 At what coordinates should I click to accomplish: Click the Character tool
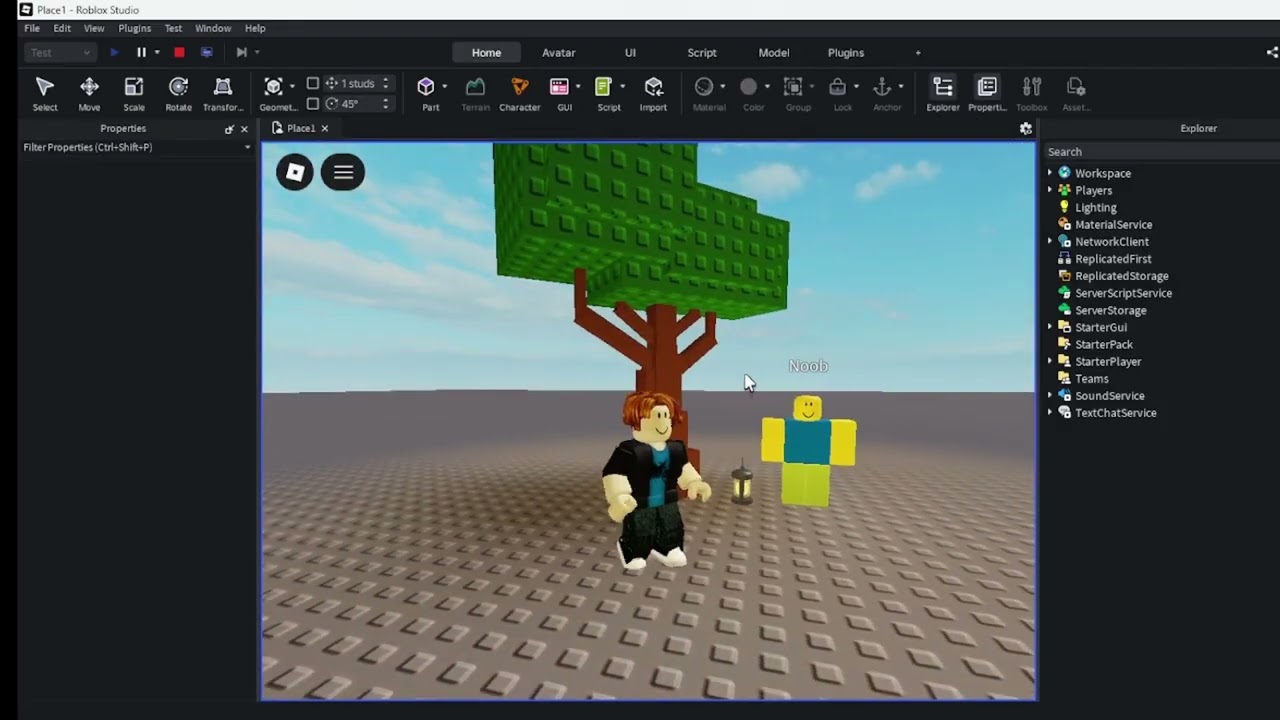tap(519, 94)
